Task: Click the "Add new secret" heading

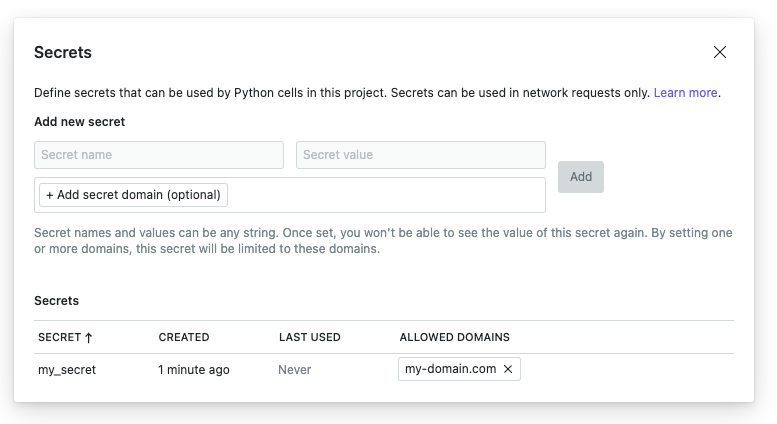Action: point(80,122)
